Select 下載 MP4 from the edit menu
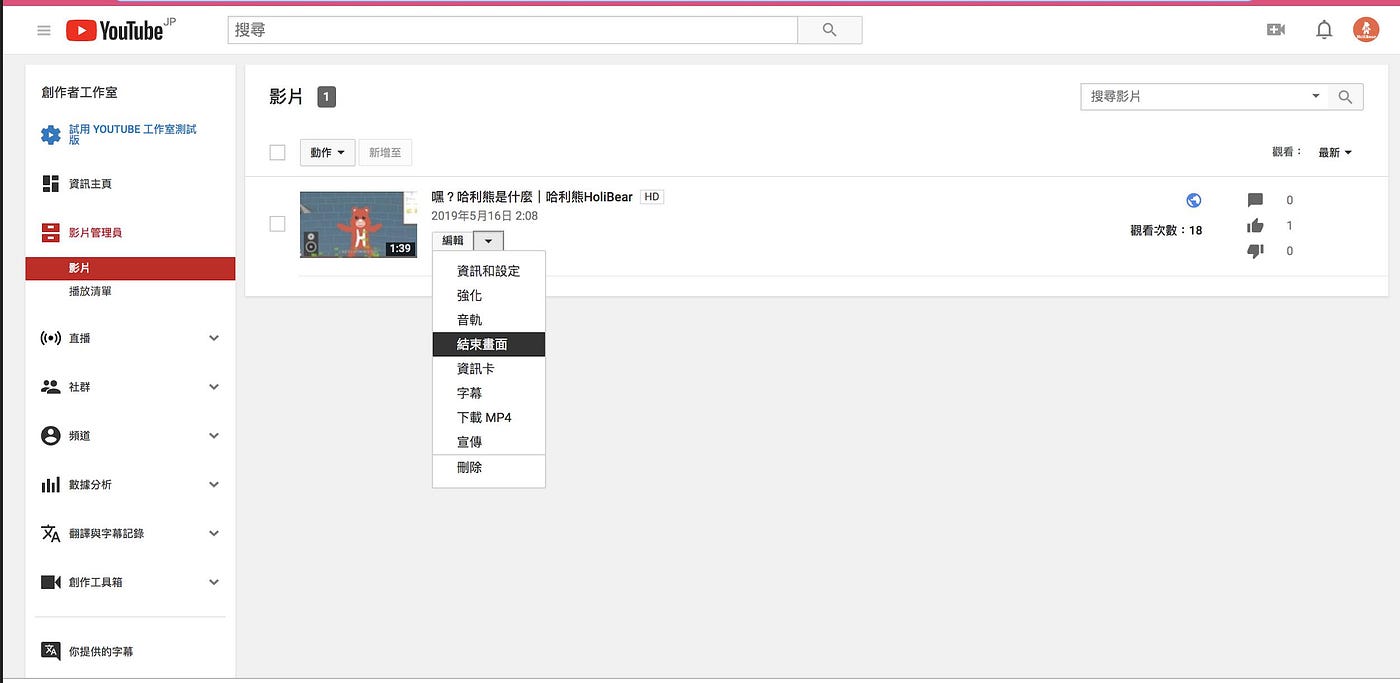Image resolution: width=1400 pixels, height=683 pixels. click(489, 417)
